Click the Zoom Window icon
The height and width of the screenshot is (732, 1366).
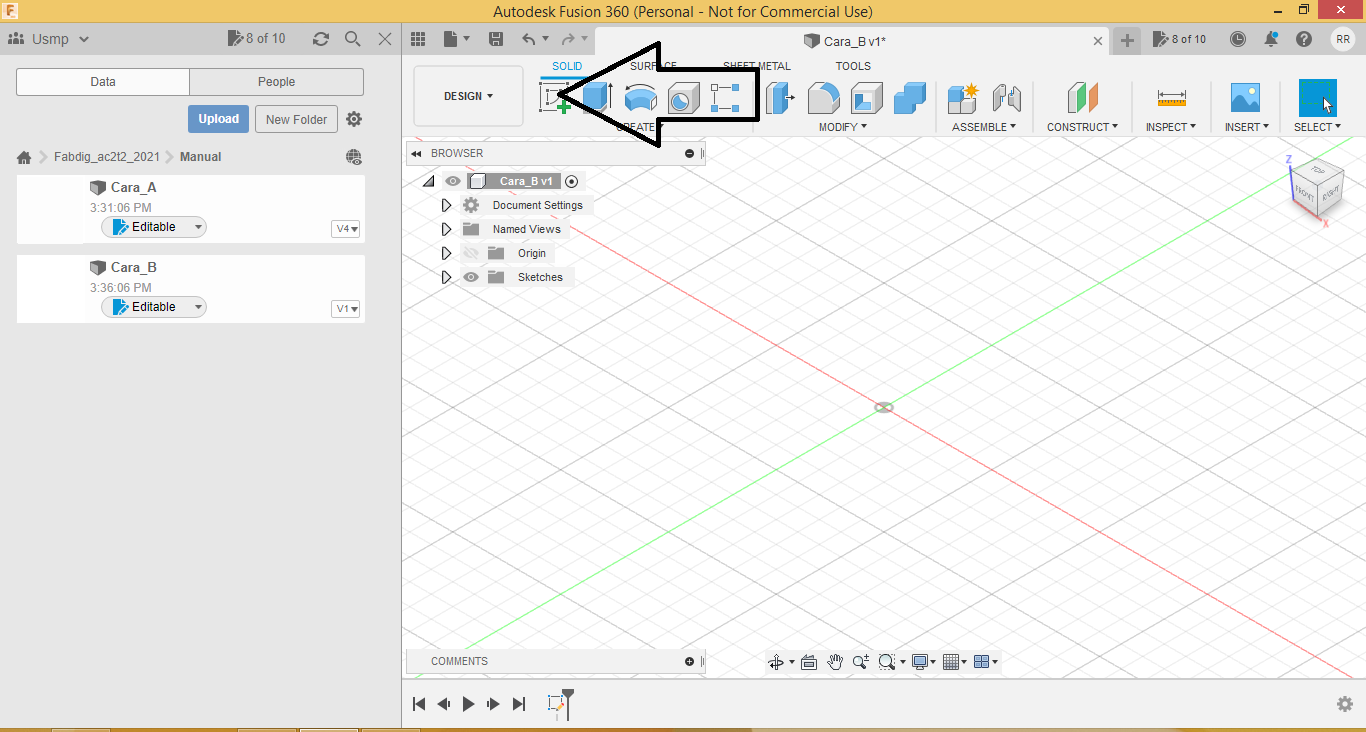tap(886, 662)
